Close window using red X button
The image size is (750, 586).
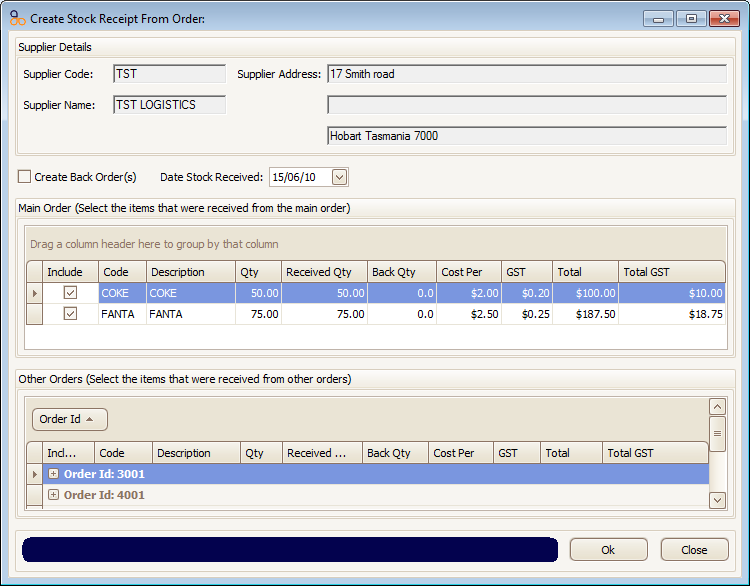724,19
